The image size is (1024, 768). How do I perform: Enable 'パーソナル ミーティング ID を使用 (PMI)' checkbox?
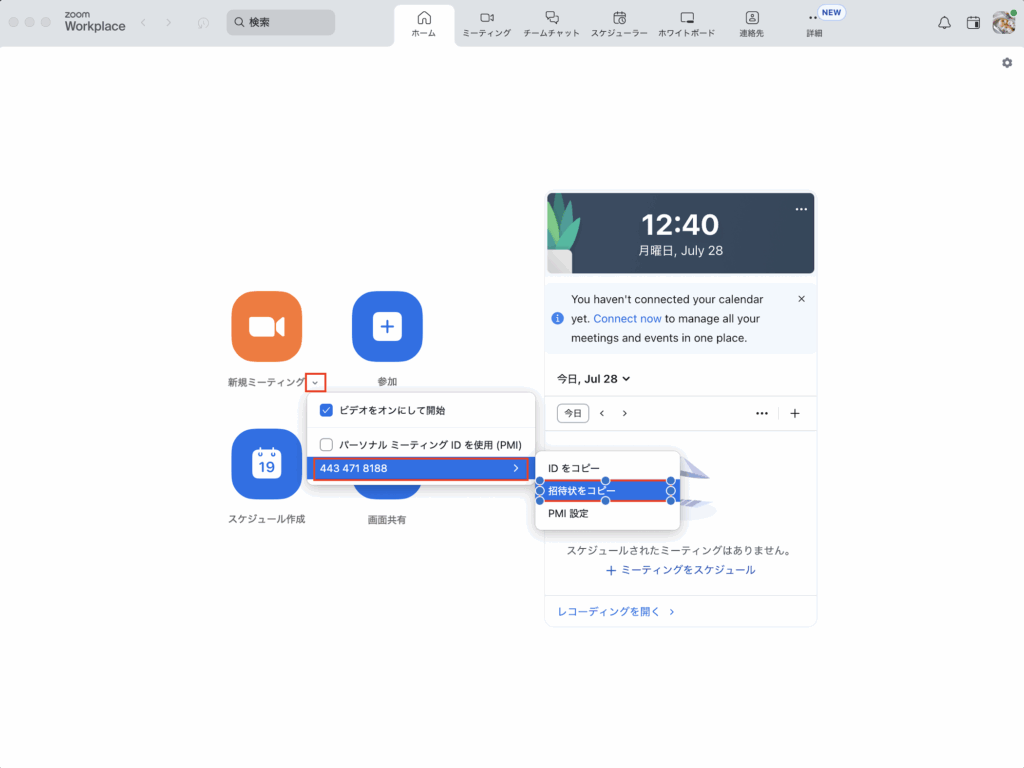click(326, 445)
